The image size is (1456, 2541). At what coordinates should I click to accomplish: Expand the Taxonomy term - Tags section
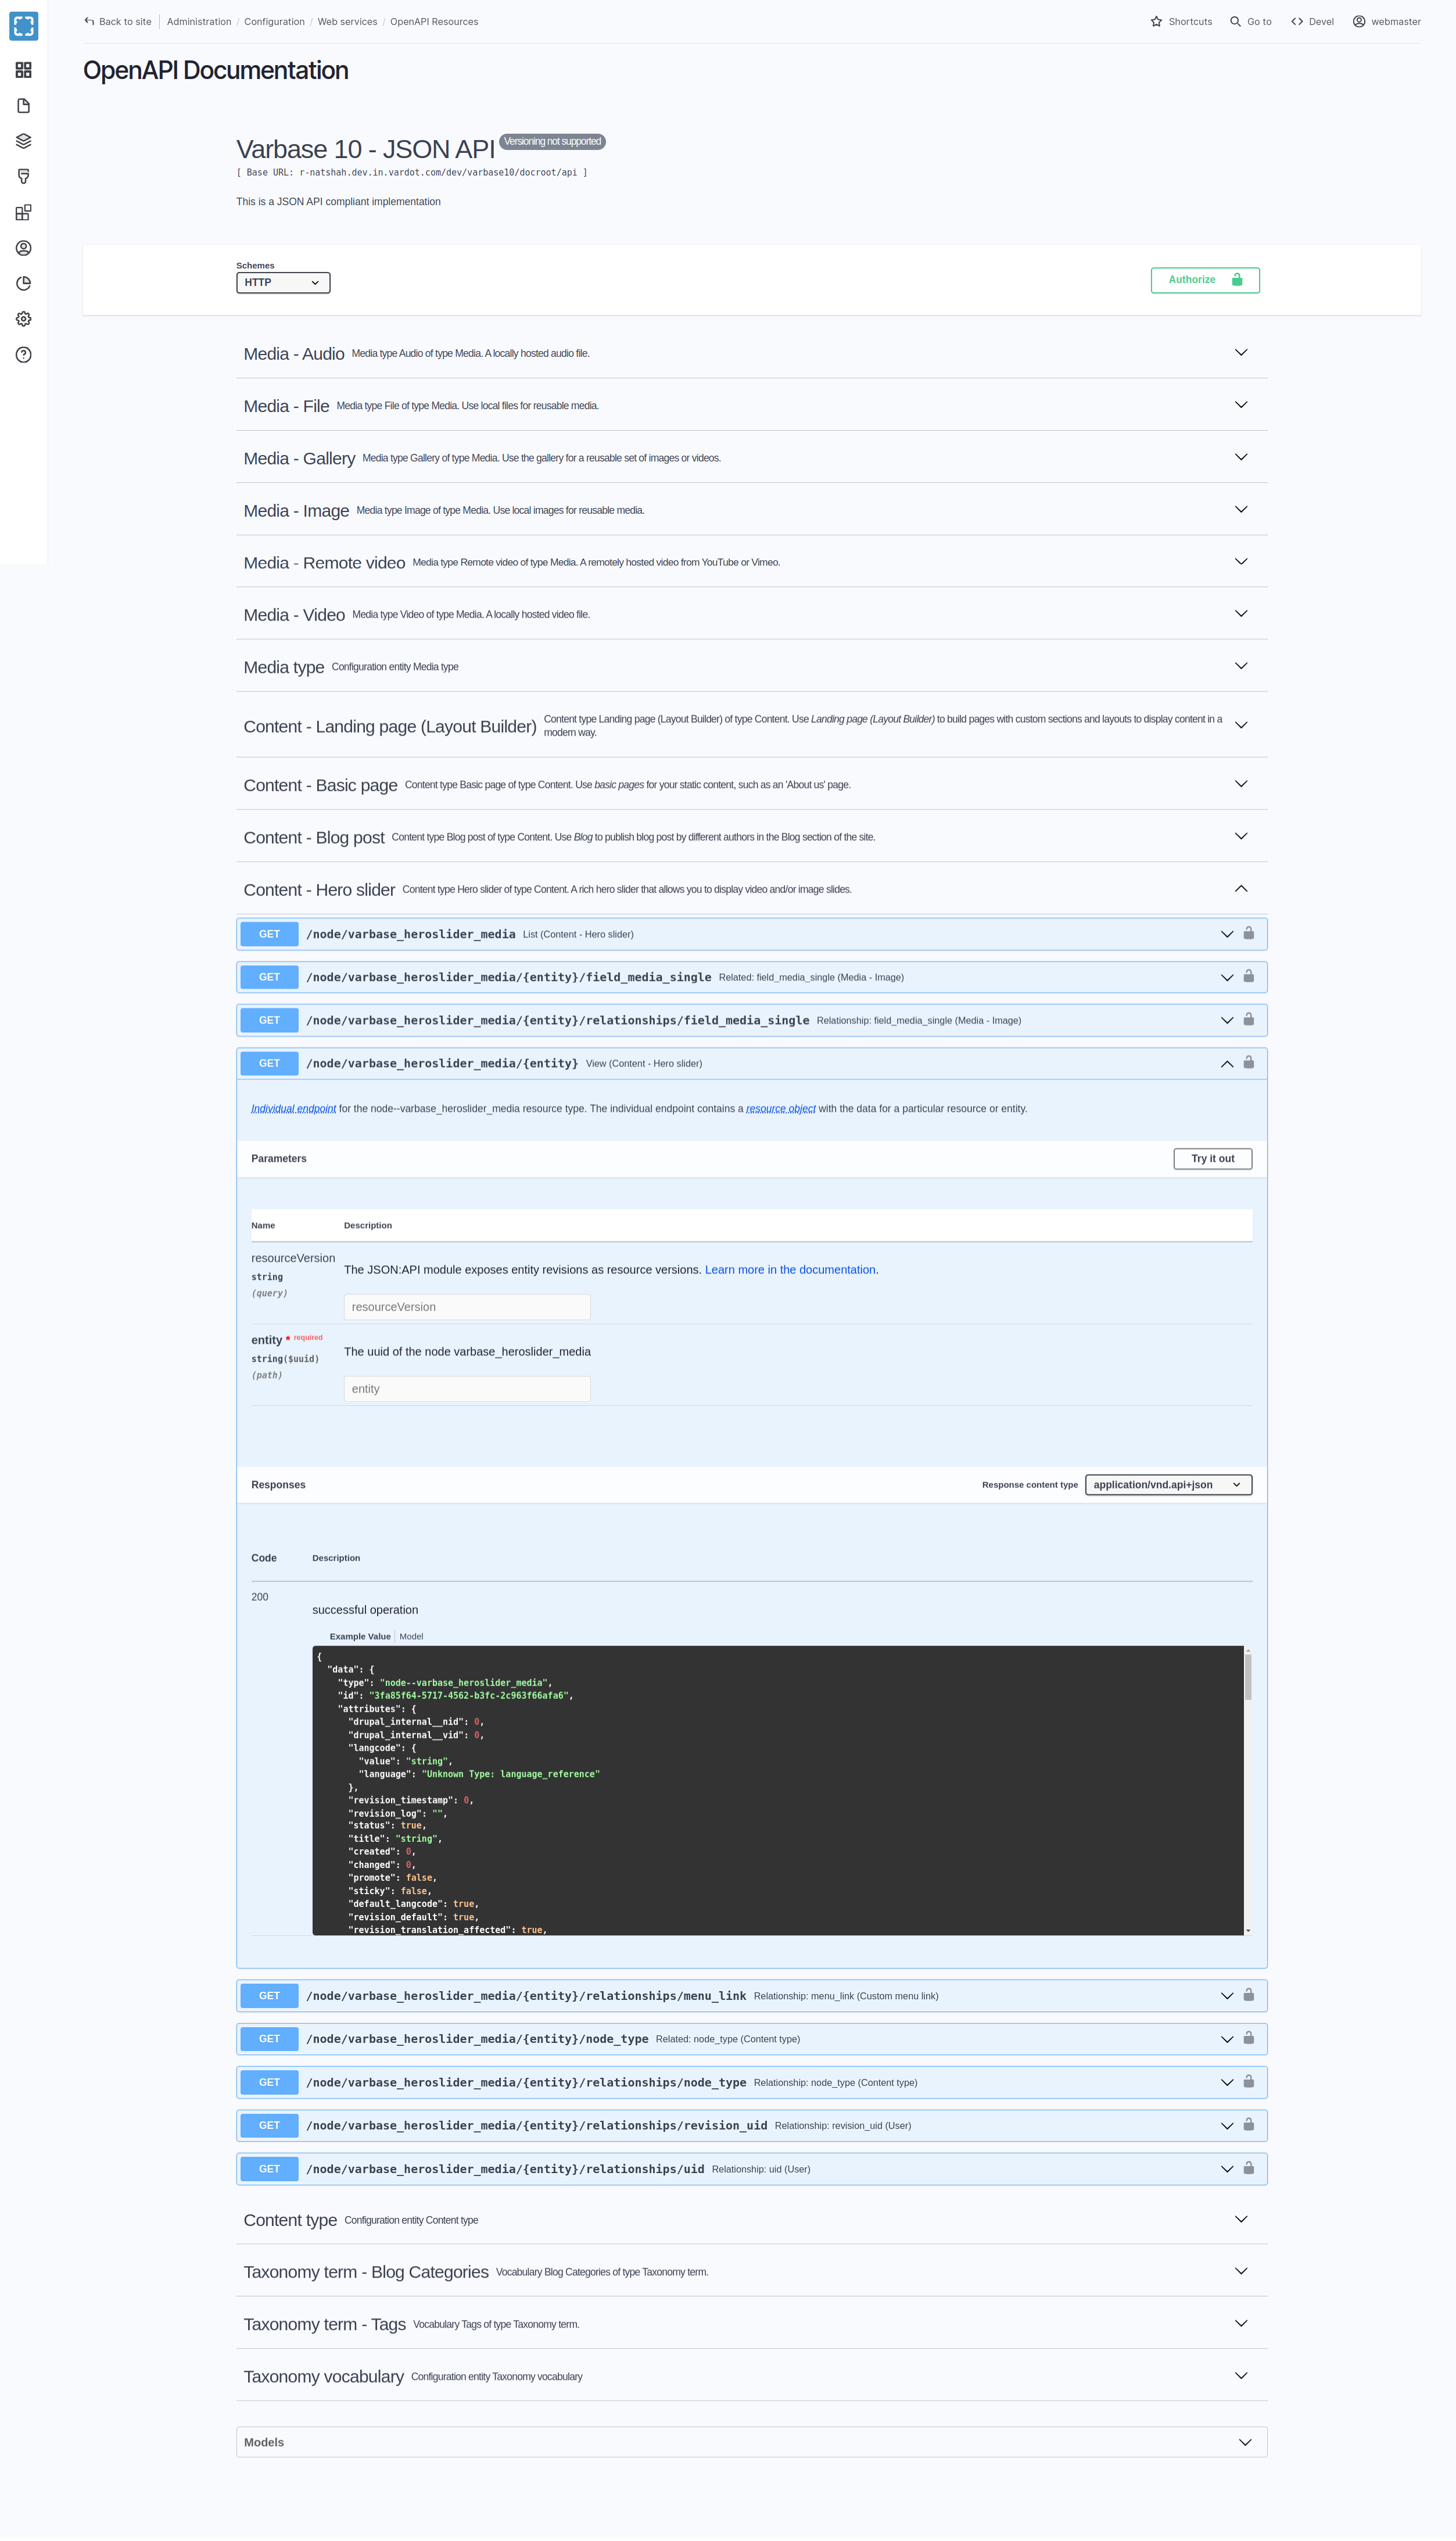point(751,2323)
